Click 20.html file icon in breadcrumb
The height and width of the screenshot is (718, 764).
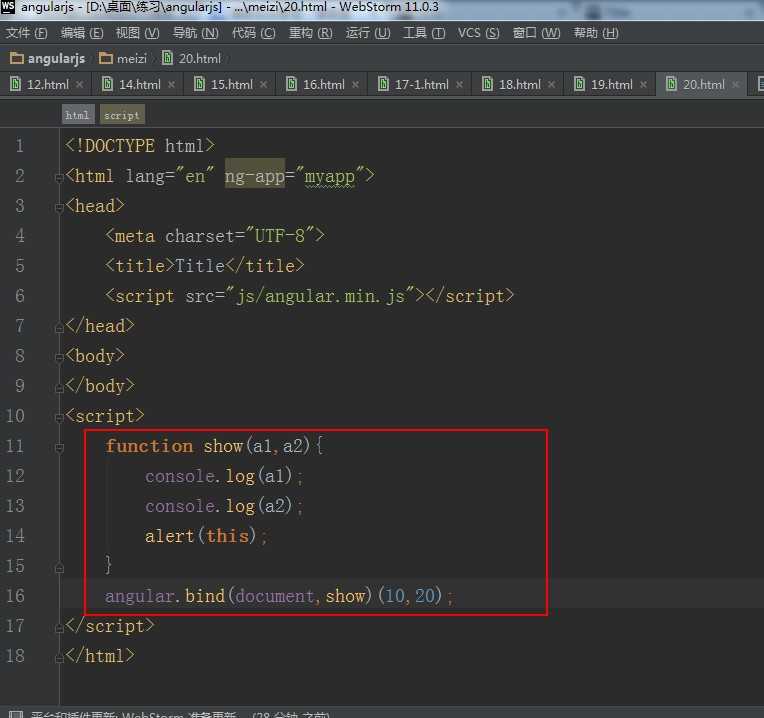[167, 58]
